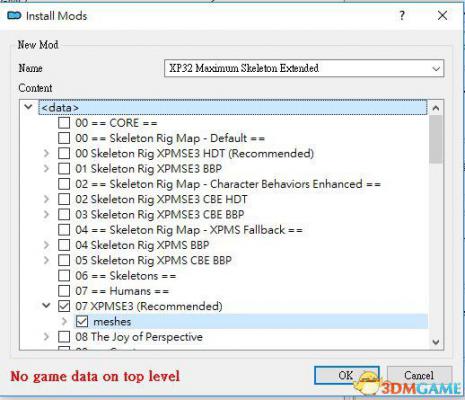Screen dimensions: 465x400
Task: Expand 00 Skeleton Rig XPMSE3 HDT node
Action: [x=46, y=153]
